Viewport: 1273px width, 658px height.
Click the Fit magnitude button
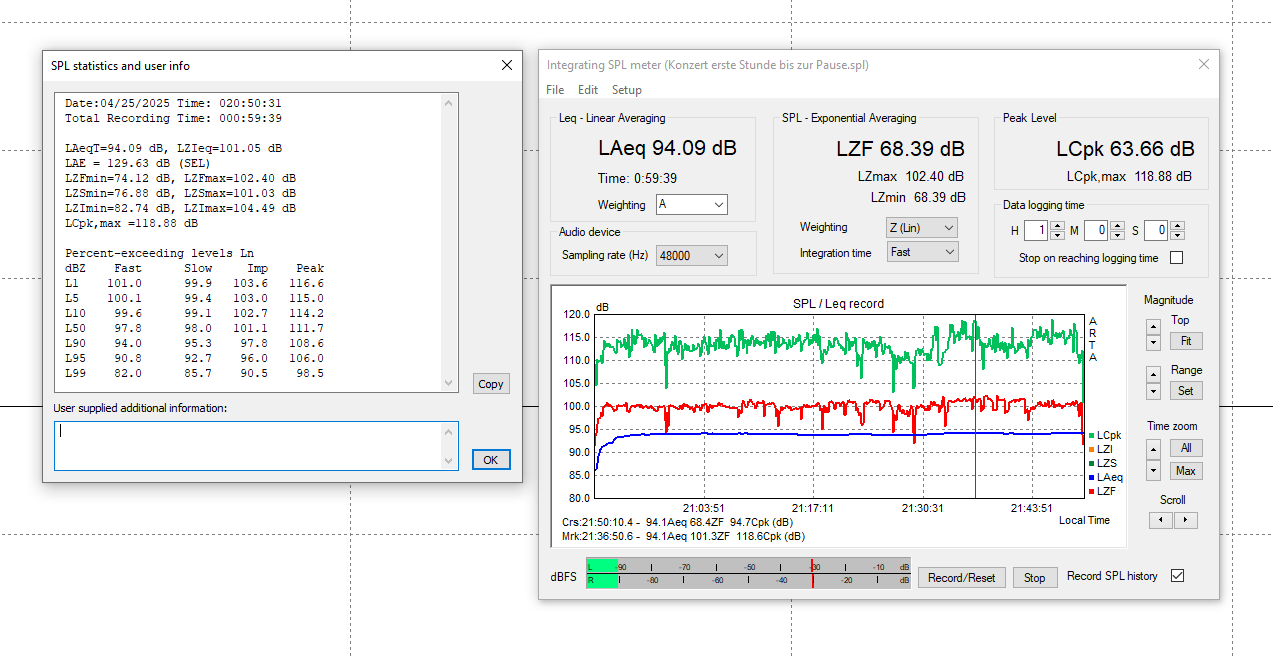point(1186,341)
